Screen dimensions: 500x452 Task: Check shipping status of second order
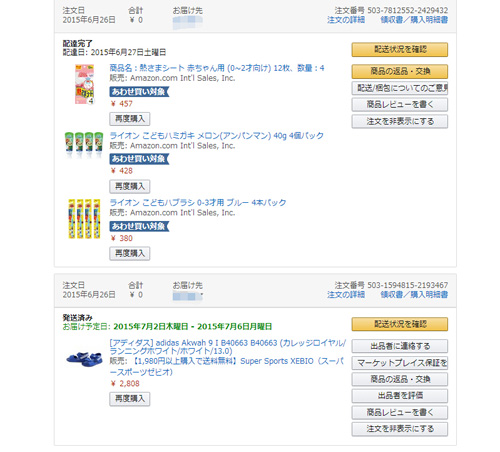coord(400,324)
